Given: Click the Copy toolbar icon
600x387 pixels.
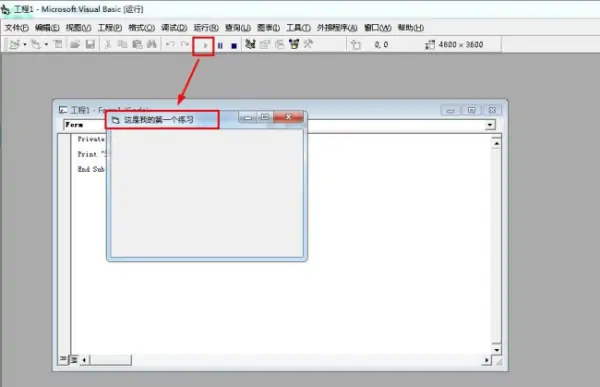Looking at the screenshot, I should tap(122, 44).
